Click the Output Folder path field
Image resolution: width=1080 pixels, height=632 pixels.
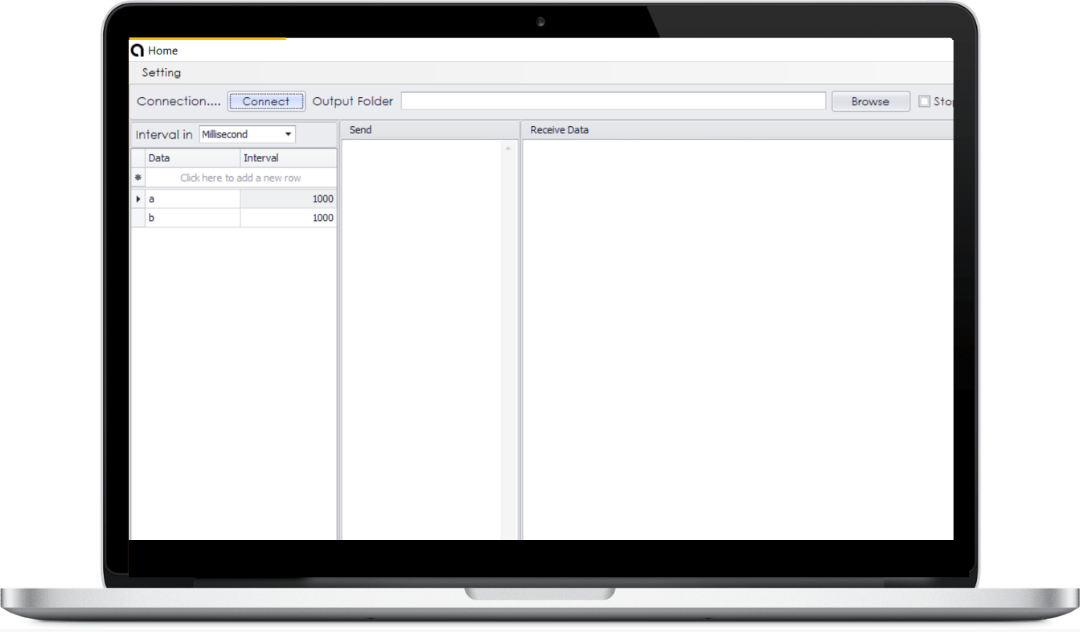(x=613, y=101)
